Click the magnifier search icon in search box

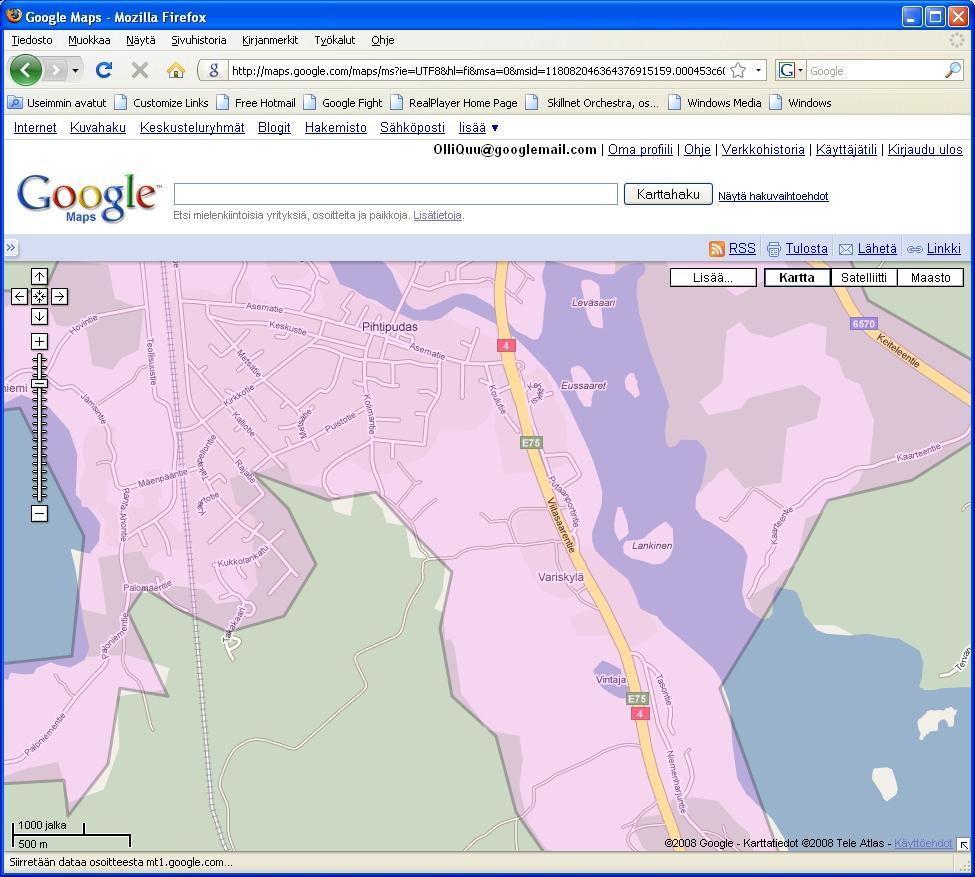point(953,70)
